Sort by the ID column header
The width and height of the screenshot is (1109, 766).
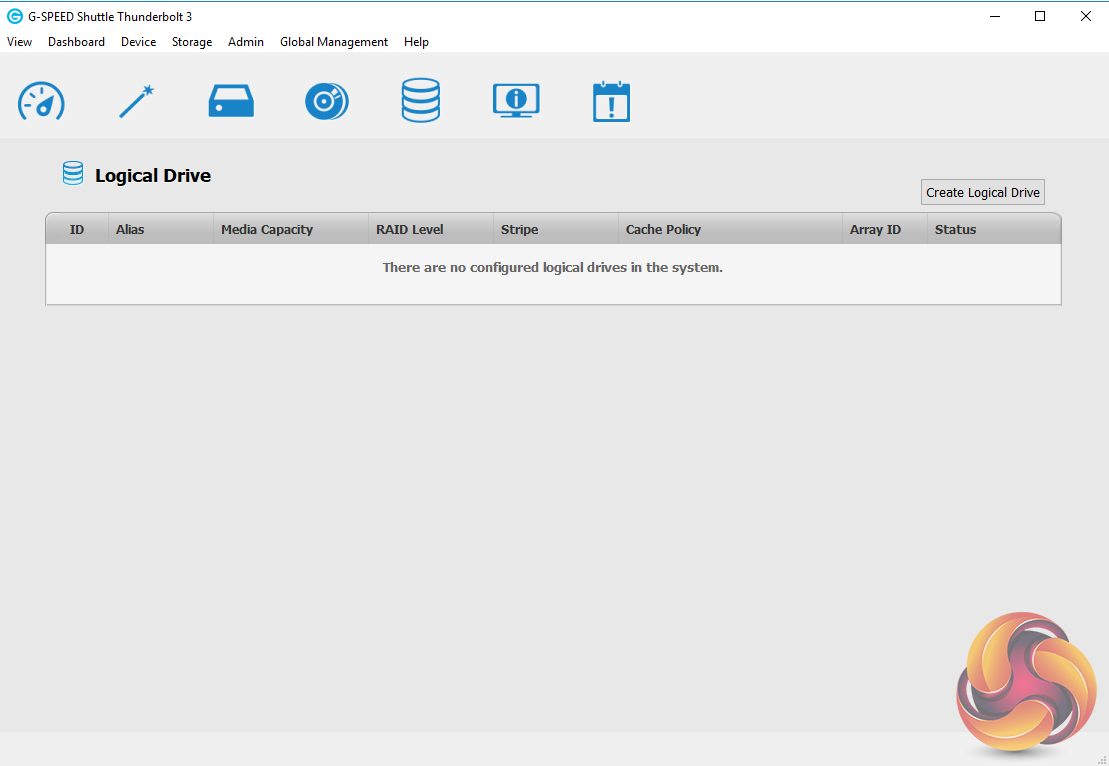click(77, 229)
